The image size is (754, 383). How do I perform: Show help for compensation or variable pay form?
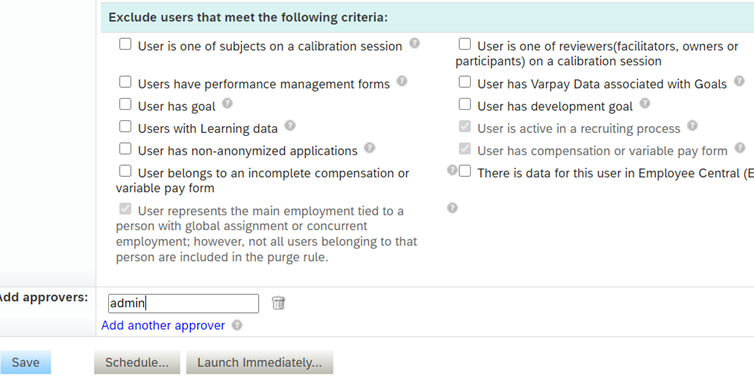[x=740, y=148]
